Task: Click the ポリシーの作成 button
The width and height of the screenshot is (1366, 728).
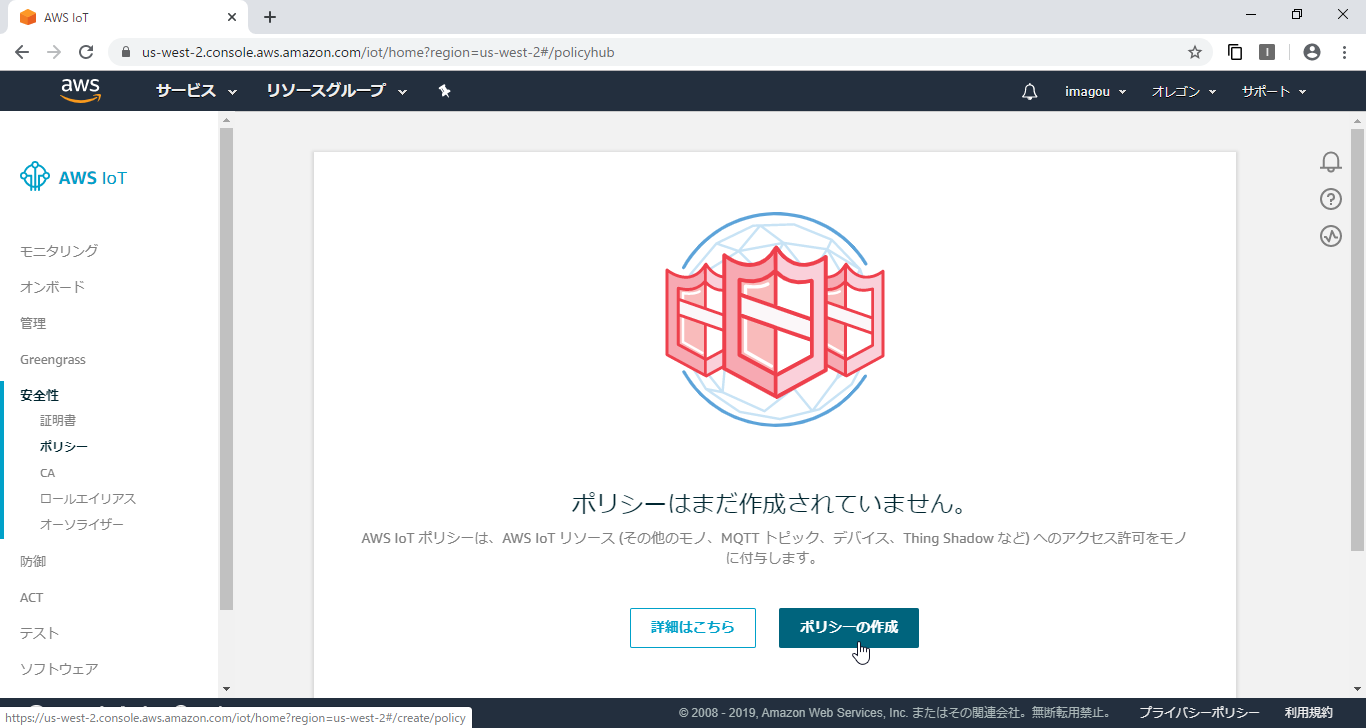Action: tap(849, 627)
